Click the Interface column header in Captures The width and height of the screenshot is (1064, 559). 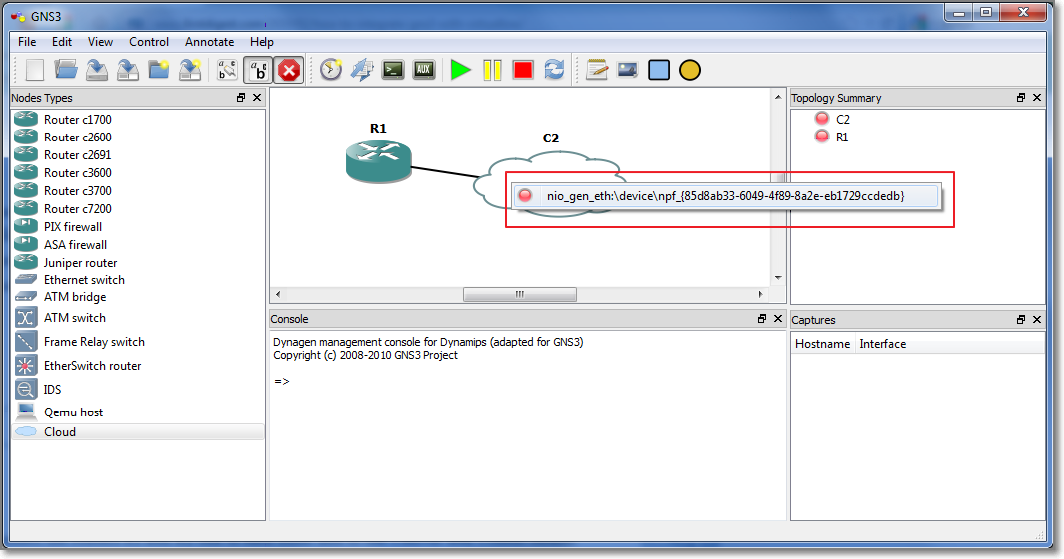click(x=950, y=344)
